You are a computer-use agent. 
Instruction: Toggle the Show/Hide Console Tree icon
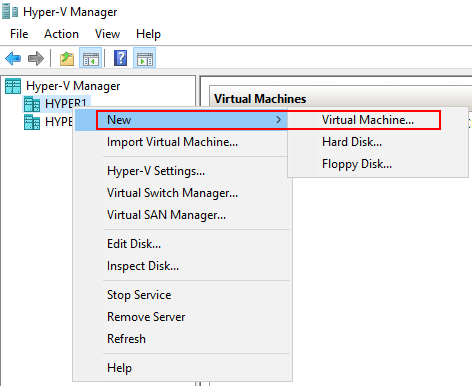(91, 58)
